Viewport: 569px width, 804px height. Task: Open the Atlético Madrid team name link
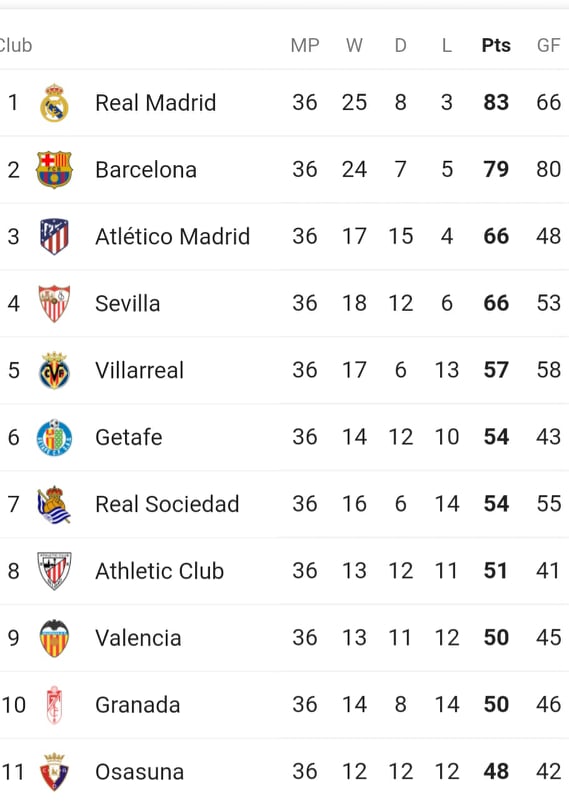coord(173,236)
